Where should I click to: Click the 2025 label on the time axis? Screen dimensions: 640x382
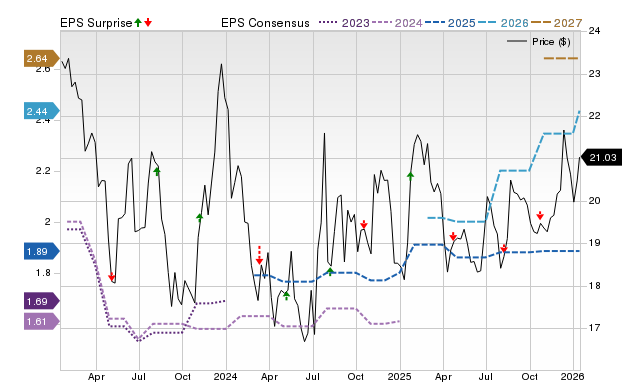pos(400,376)
